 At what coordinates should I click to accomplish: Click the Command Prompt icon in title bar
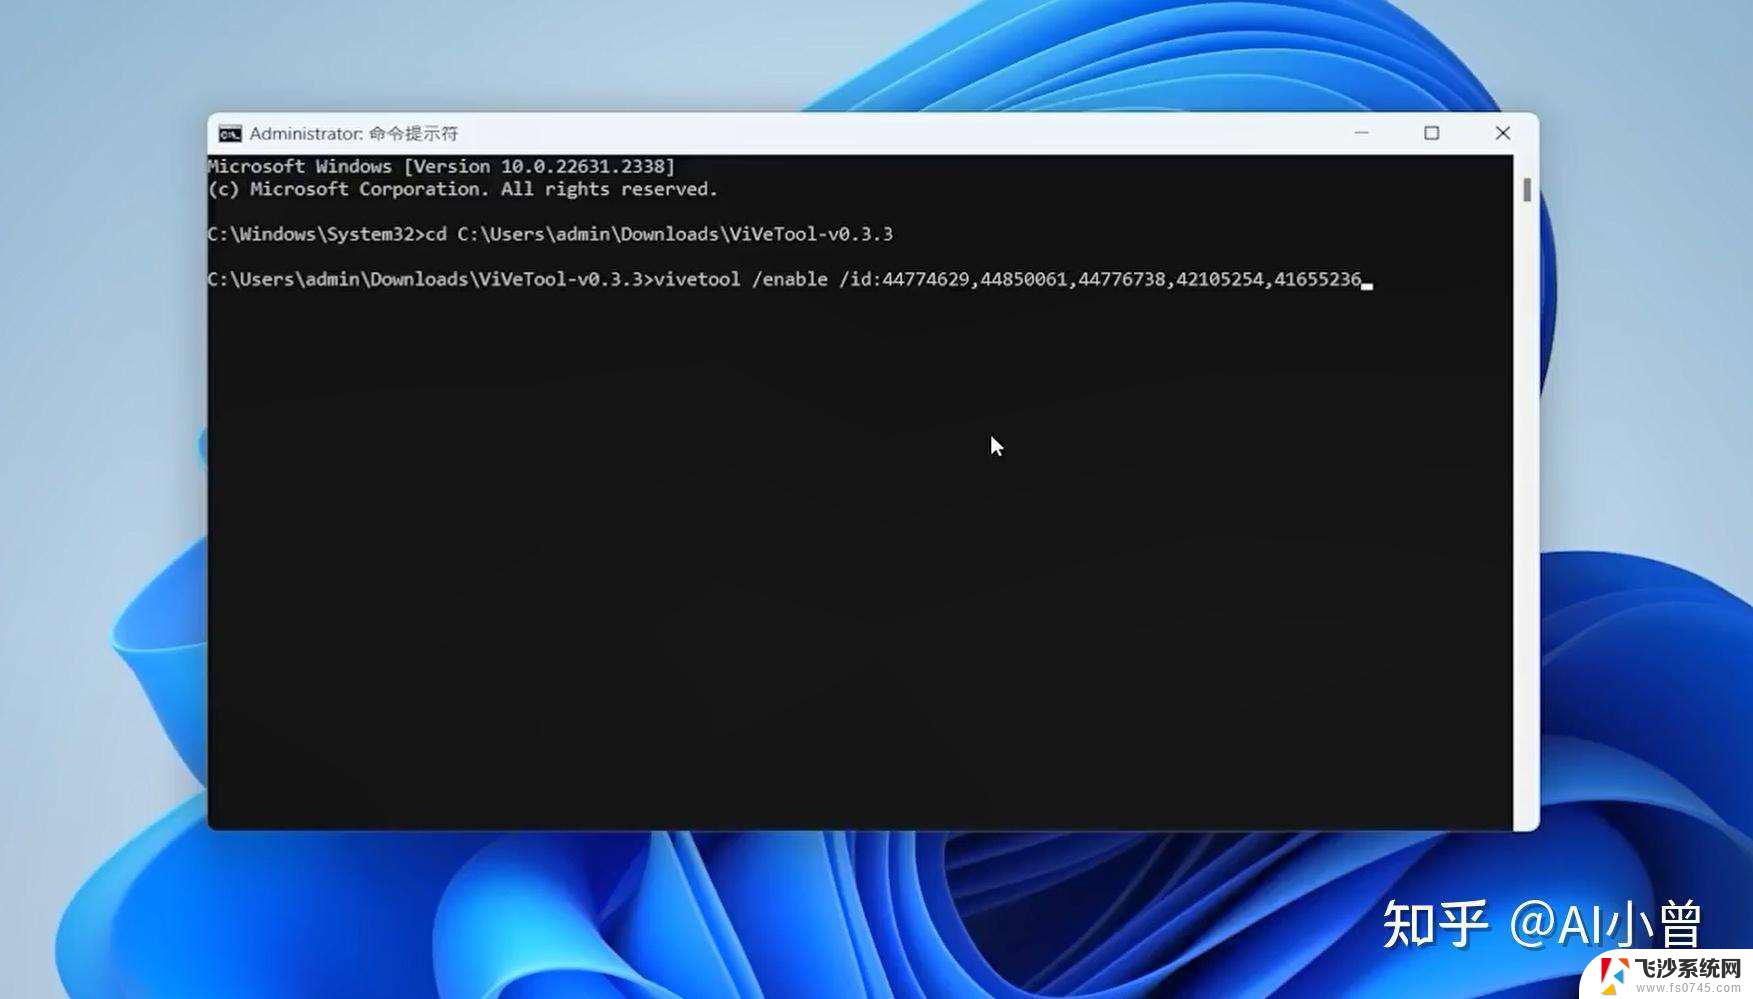pos(230,134)
